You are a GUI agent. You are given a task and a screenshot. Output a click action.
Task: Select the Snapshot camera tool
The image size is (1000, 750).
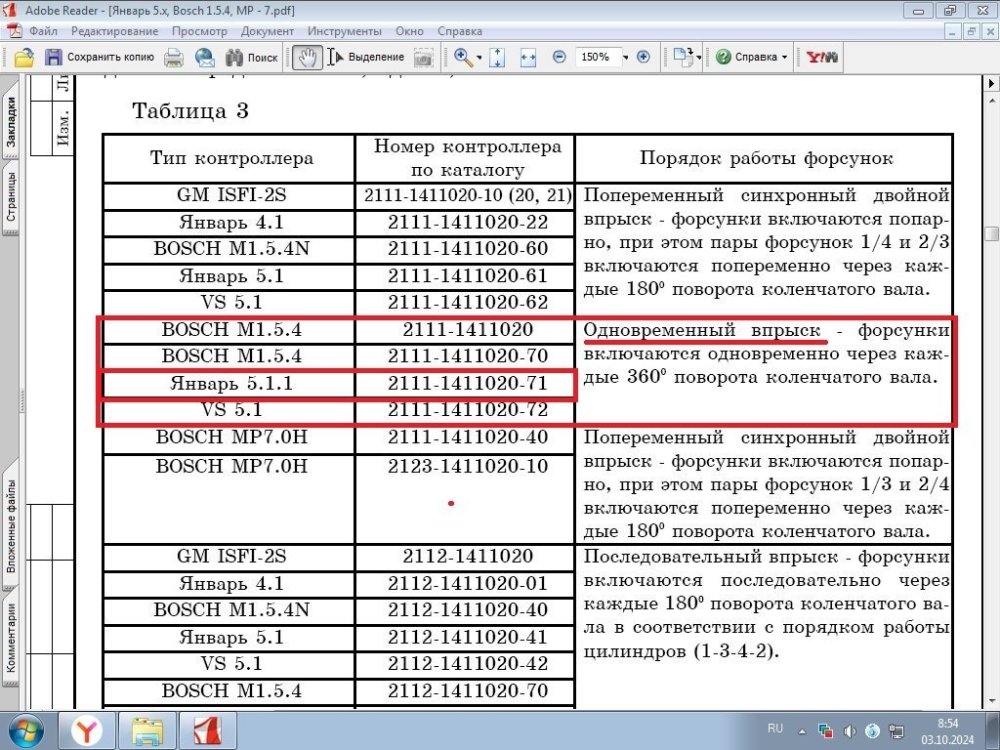[x=423, y=58]
